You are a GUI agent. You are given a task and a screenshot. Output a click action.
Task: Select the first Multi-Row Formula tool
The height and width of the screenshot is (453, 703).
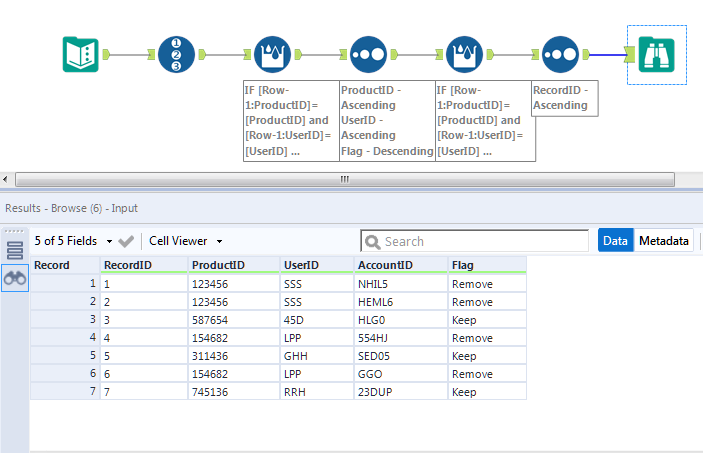point(272,55)
